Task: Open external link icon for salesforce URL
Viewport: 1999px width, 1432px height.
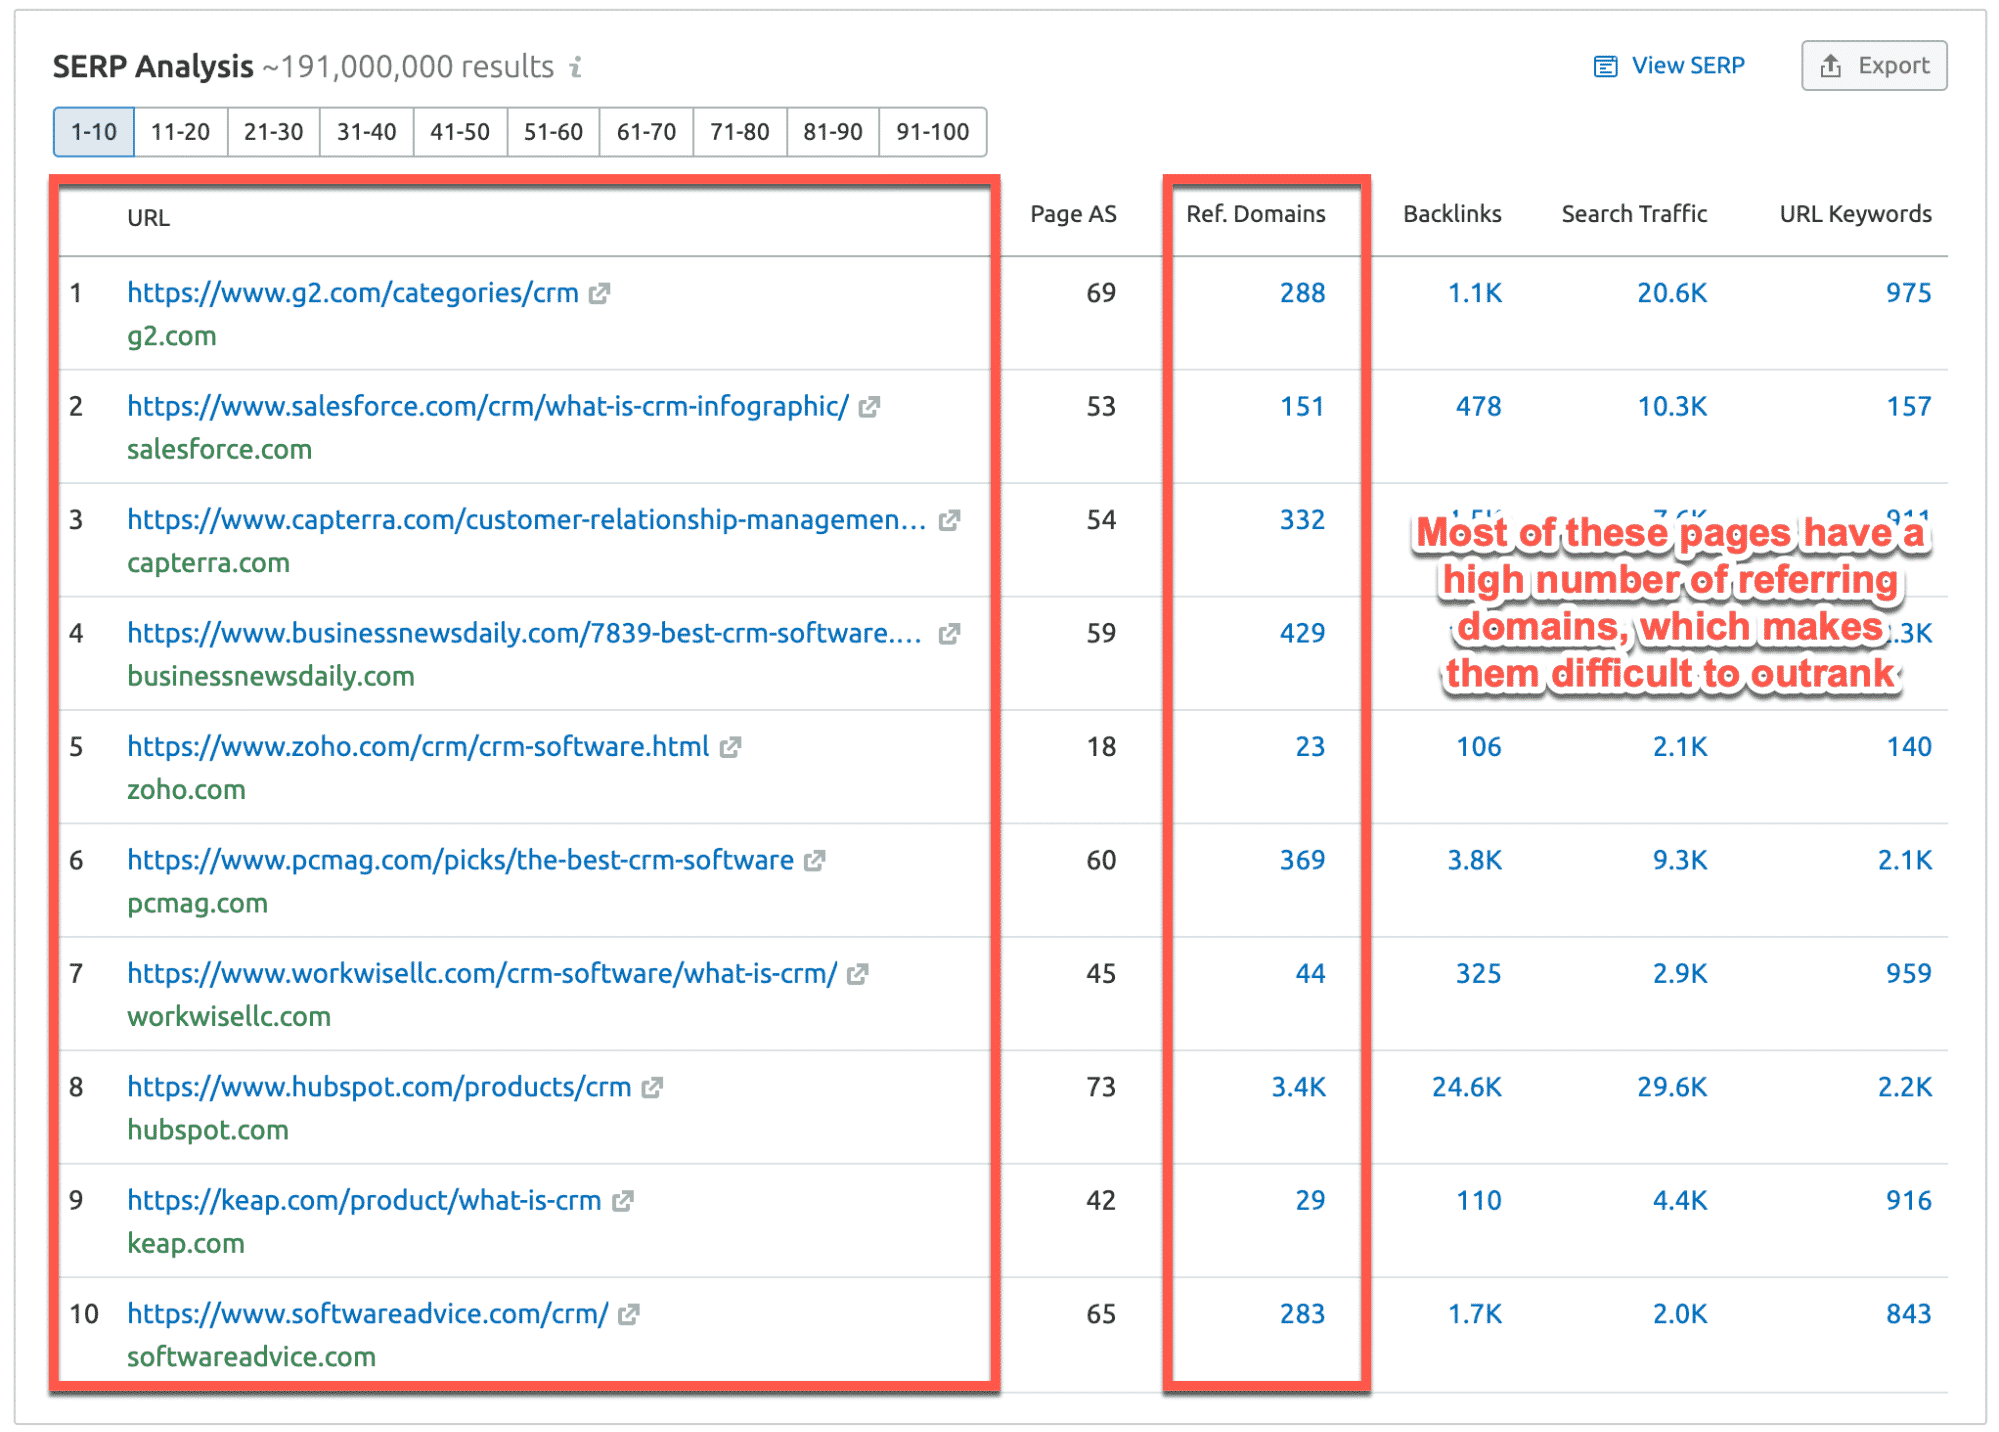Action: pos(869,407)
